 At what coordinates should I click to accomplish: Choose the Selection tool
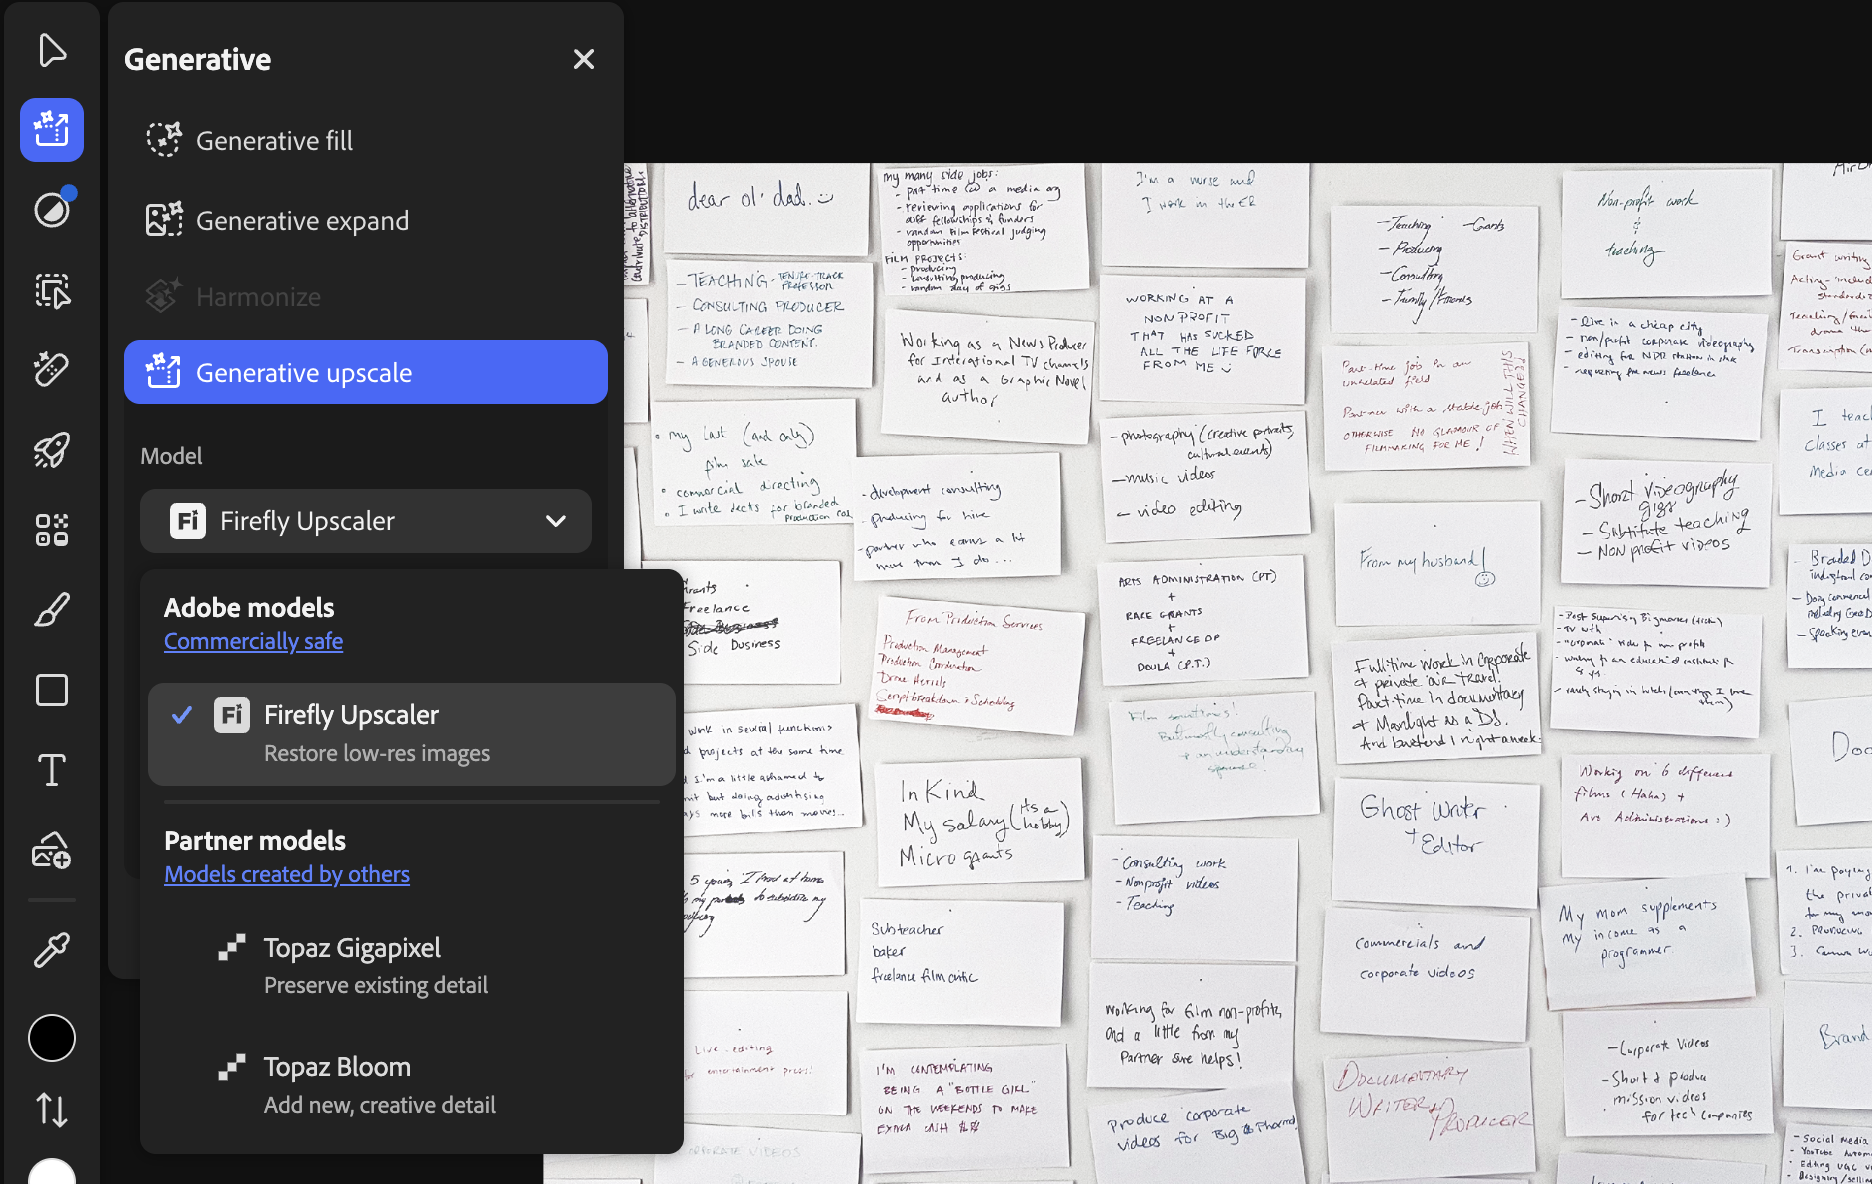click(x=51, y=291)
